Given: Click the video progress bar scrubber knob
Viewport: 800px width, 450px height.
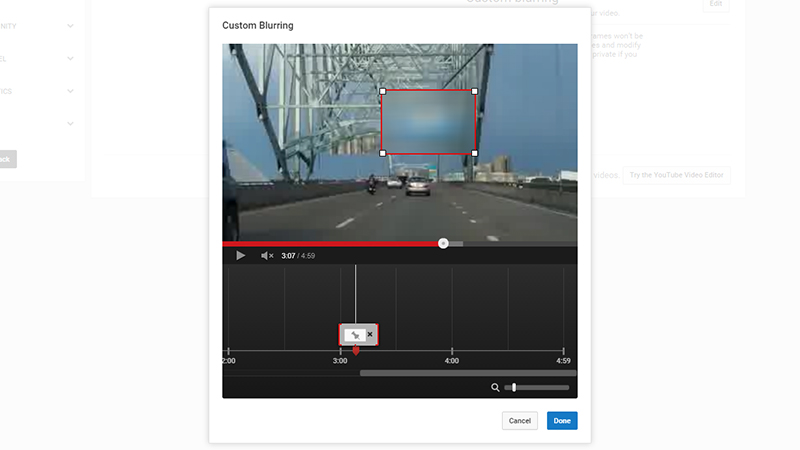Looking at the screenshot, I should point(443,244).
